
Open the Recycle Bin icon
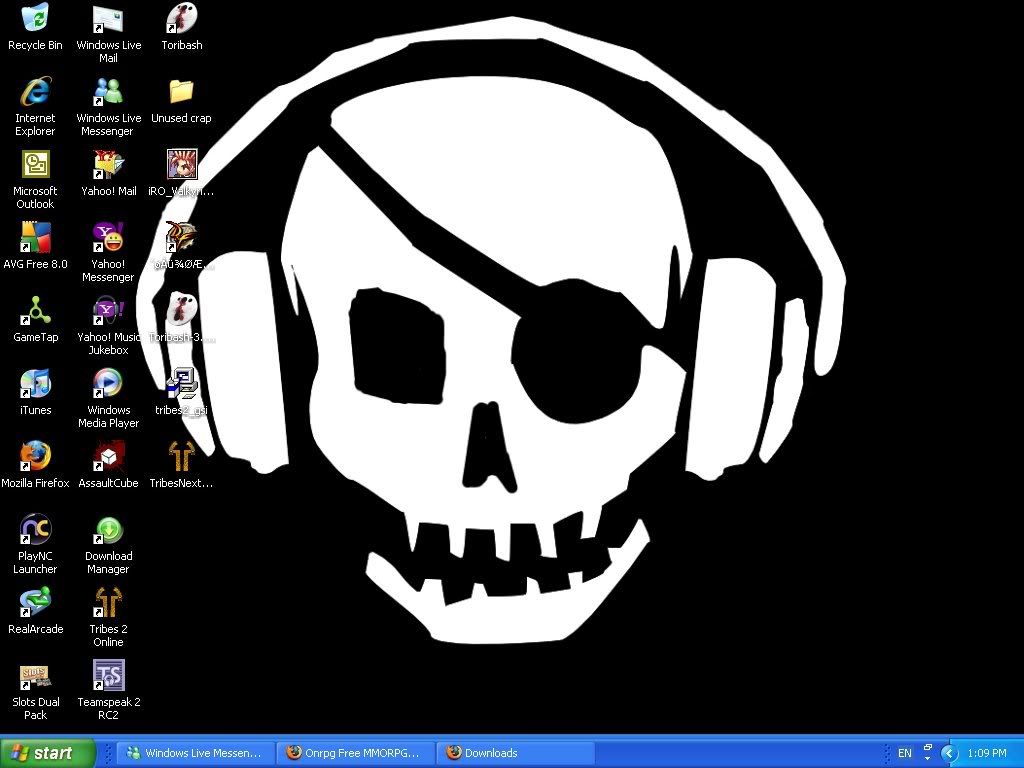coord(35,19)
